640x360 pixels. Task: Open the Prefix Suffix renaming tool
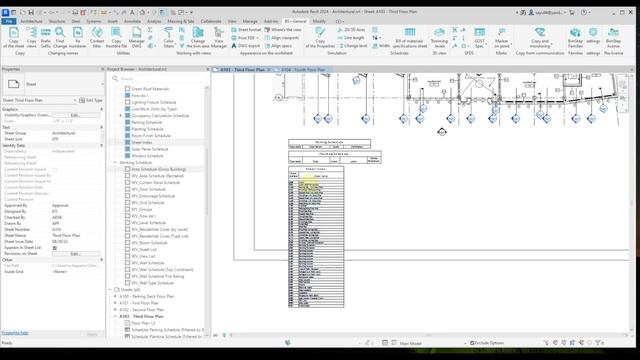[x=46, y=38]
